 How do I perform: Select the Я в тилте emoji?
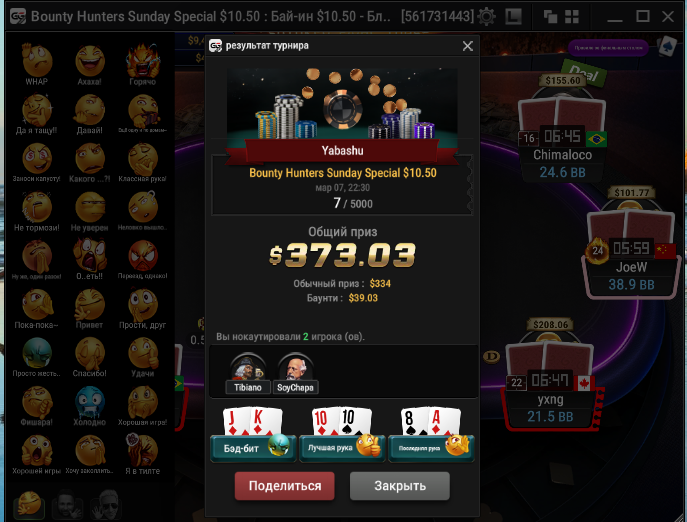(x=143, y=454)
